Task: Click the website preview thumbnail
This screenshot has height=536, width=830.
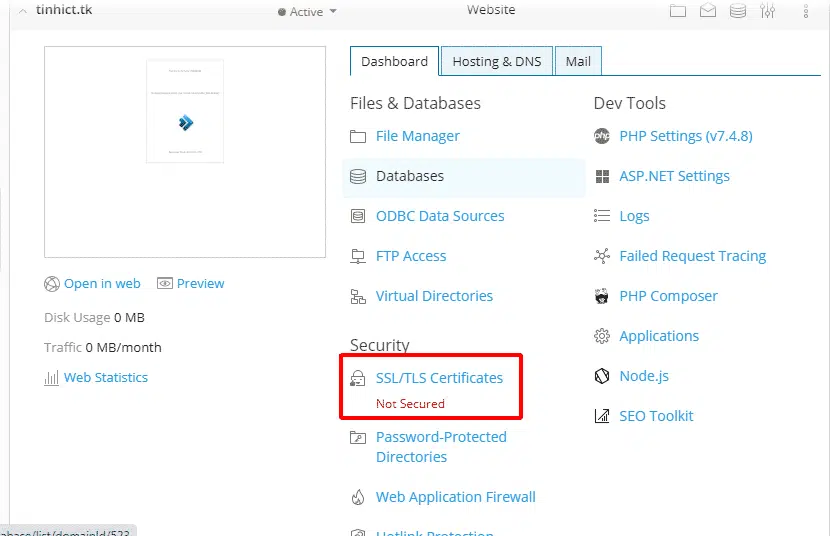Action: pyautogui.click(x=185, y=152)
